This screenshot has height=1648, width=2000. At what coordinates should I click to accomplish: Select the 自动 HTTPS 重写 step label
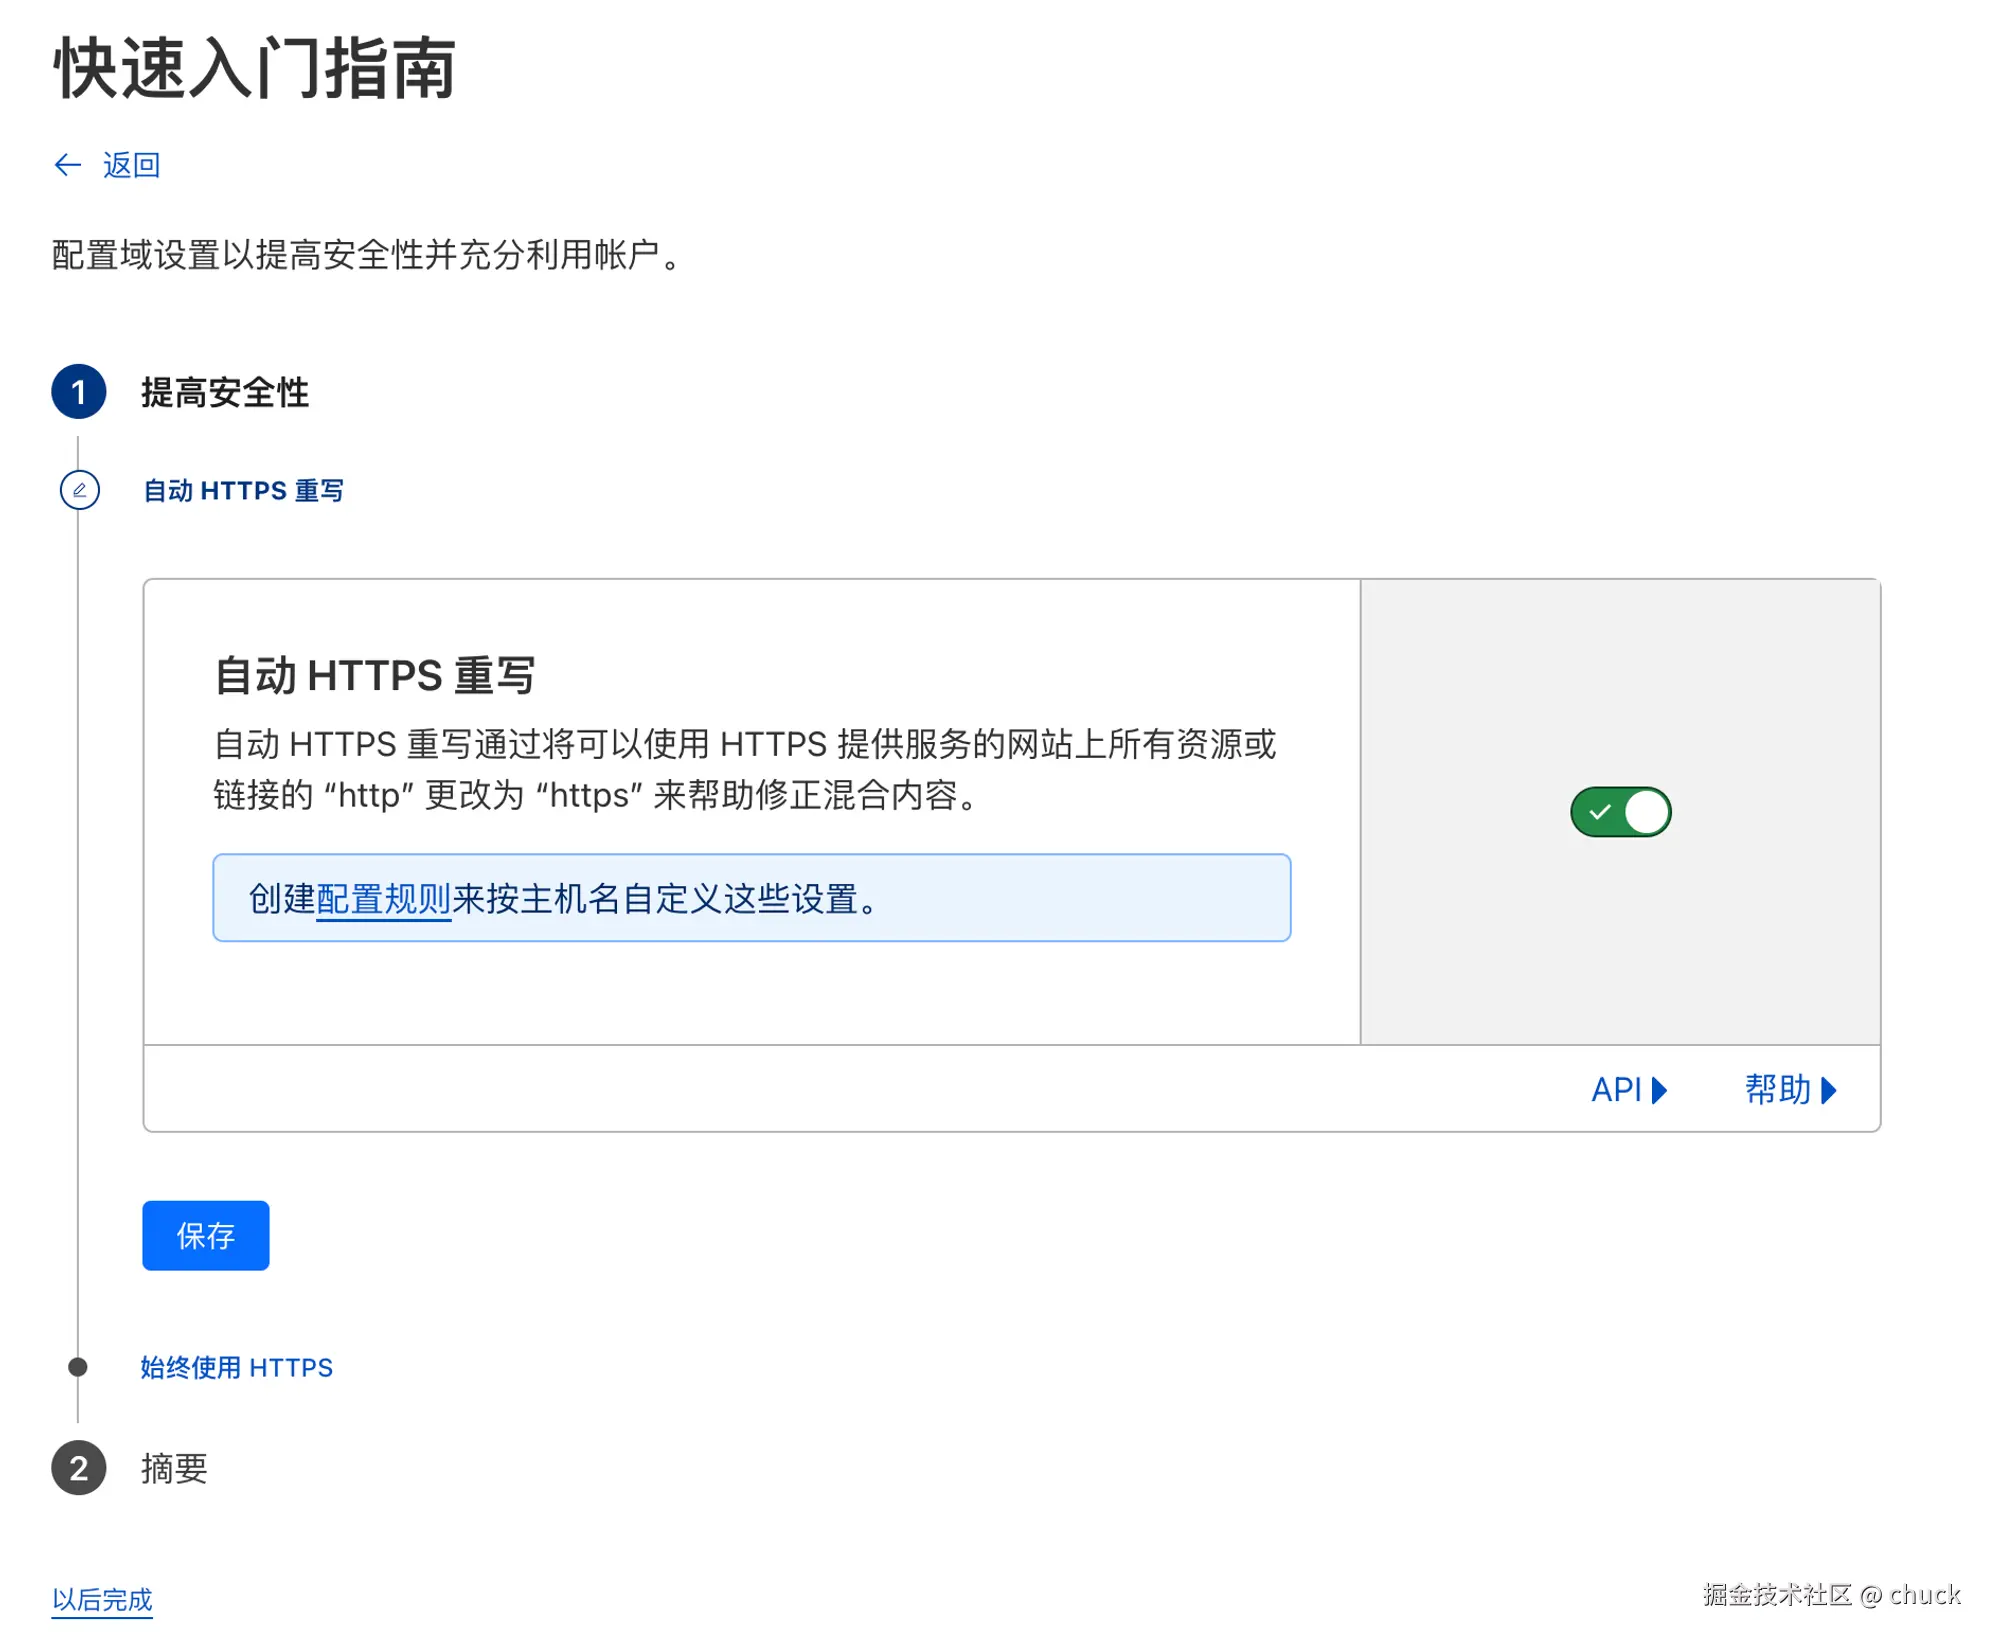pos(243,491)
